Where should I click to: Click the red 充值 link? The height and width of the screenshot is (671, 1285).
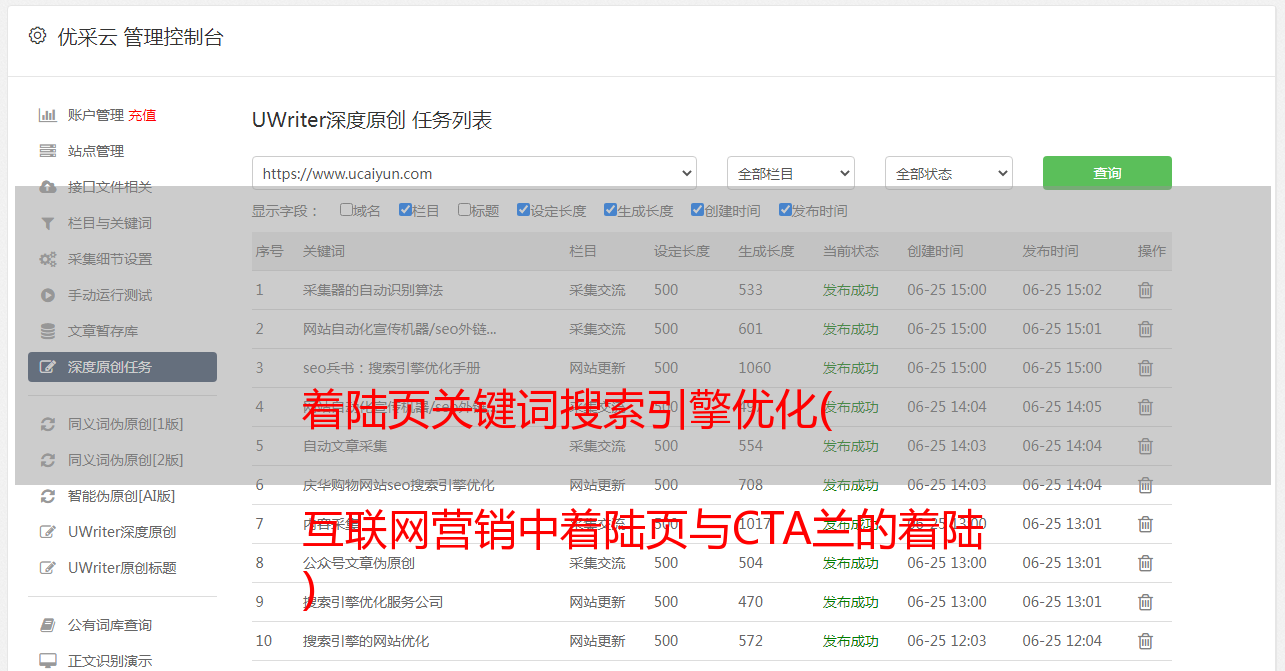click(142, 115)
